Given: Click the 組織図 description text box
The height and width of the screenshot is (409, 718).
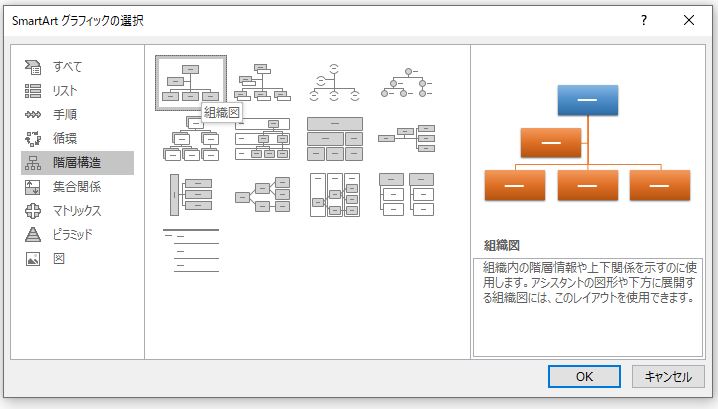Looking at the screenshot, I should (x=588, y=307).
